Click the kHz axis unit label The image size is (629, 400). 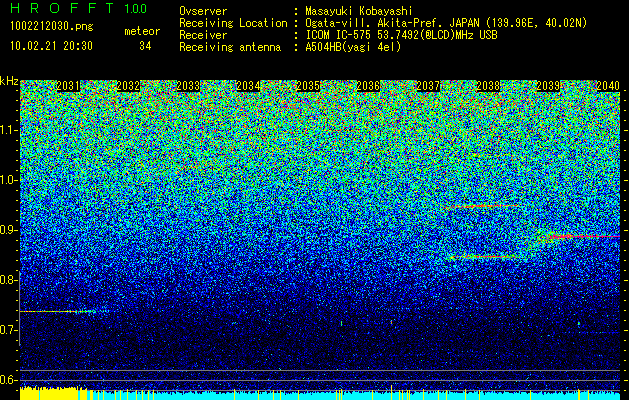point(9,81)
